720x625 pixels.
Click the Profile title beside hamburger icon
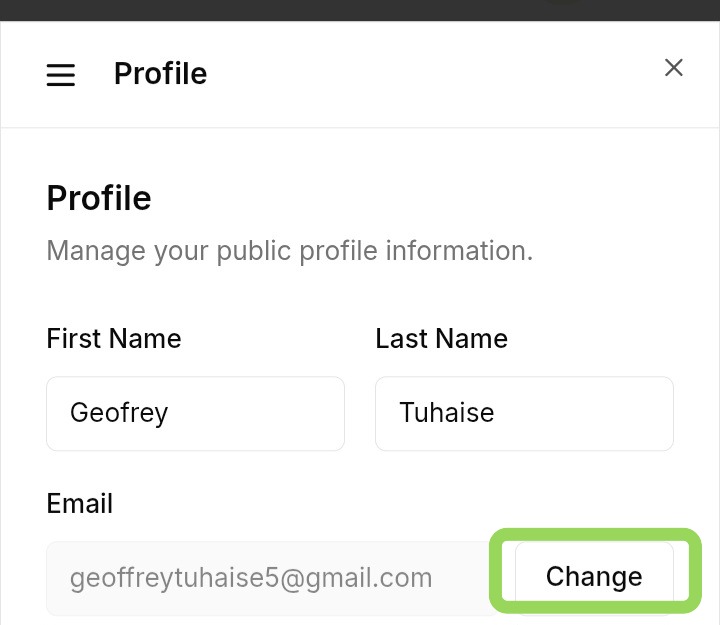[160, 74]
